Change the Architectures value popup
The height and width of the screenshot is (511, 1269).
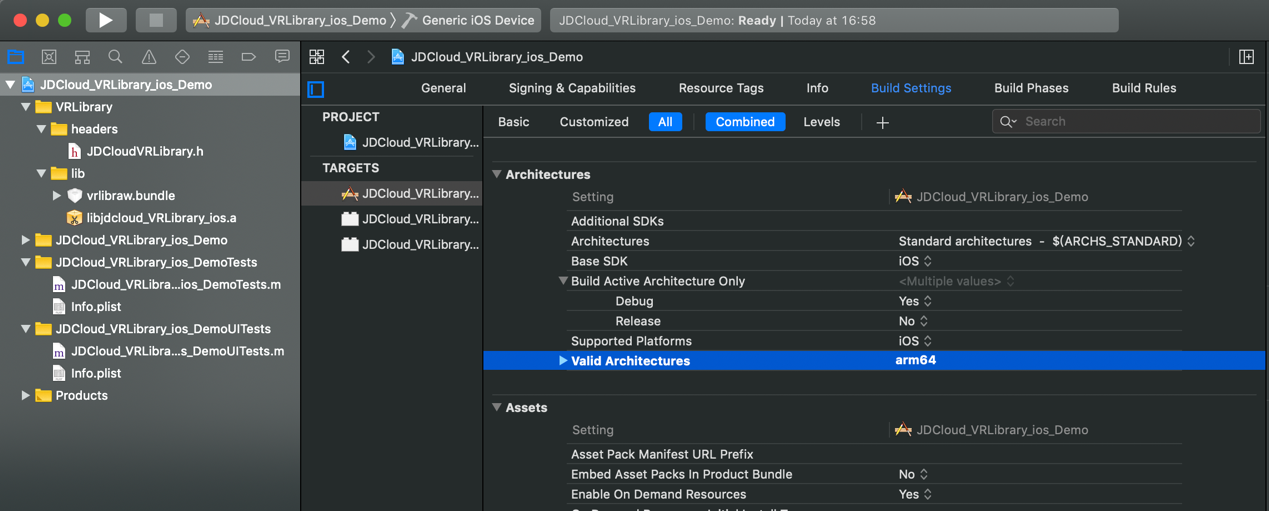tap(1046, 241)
